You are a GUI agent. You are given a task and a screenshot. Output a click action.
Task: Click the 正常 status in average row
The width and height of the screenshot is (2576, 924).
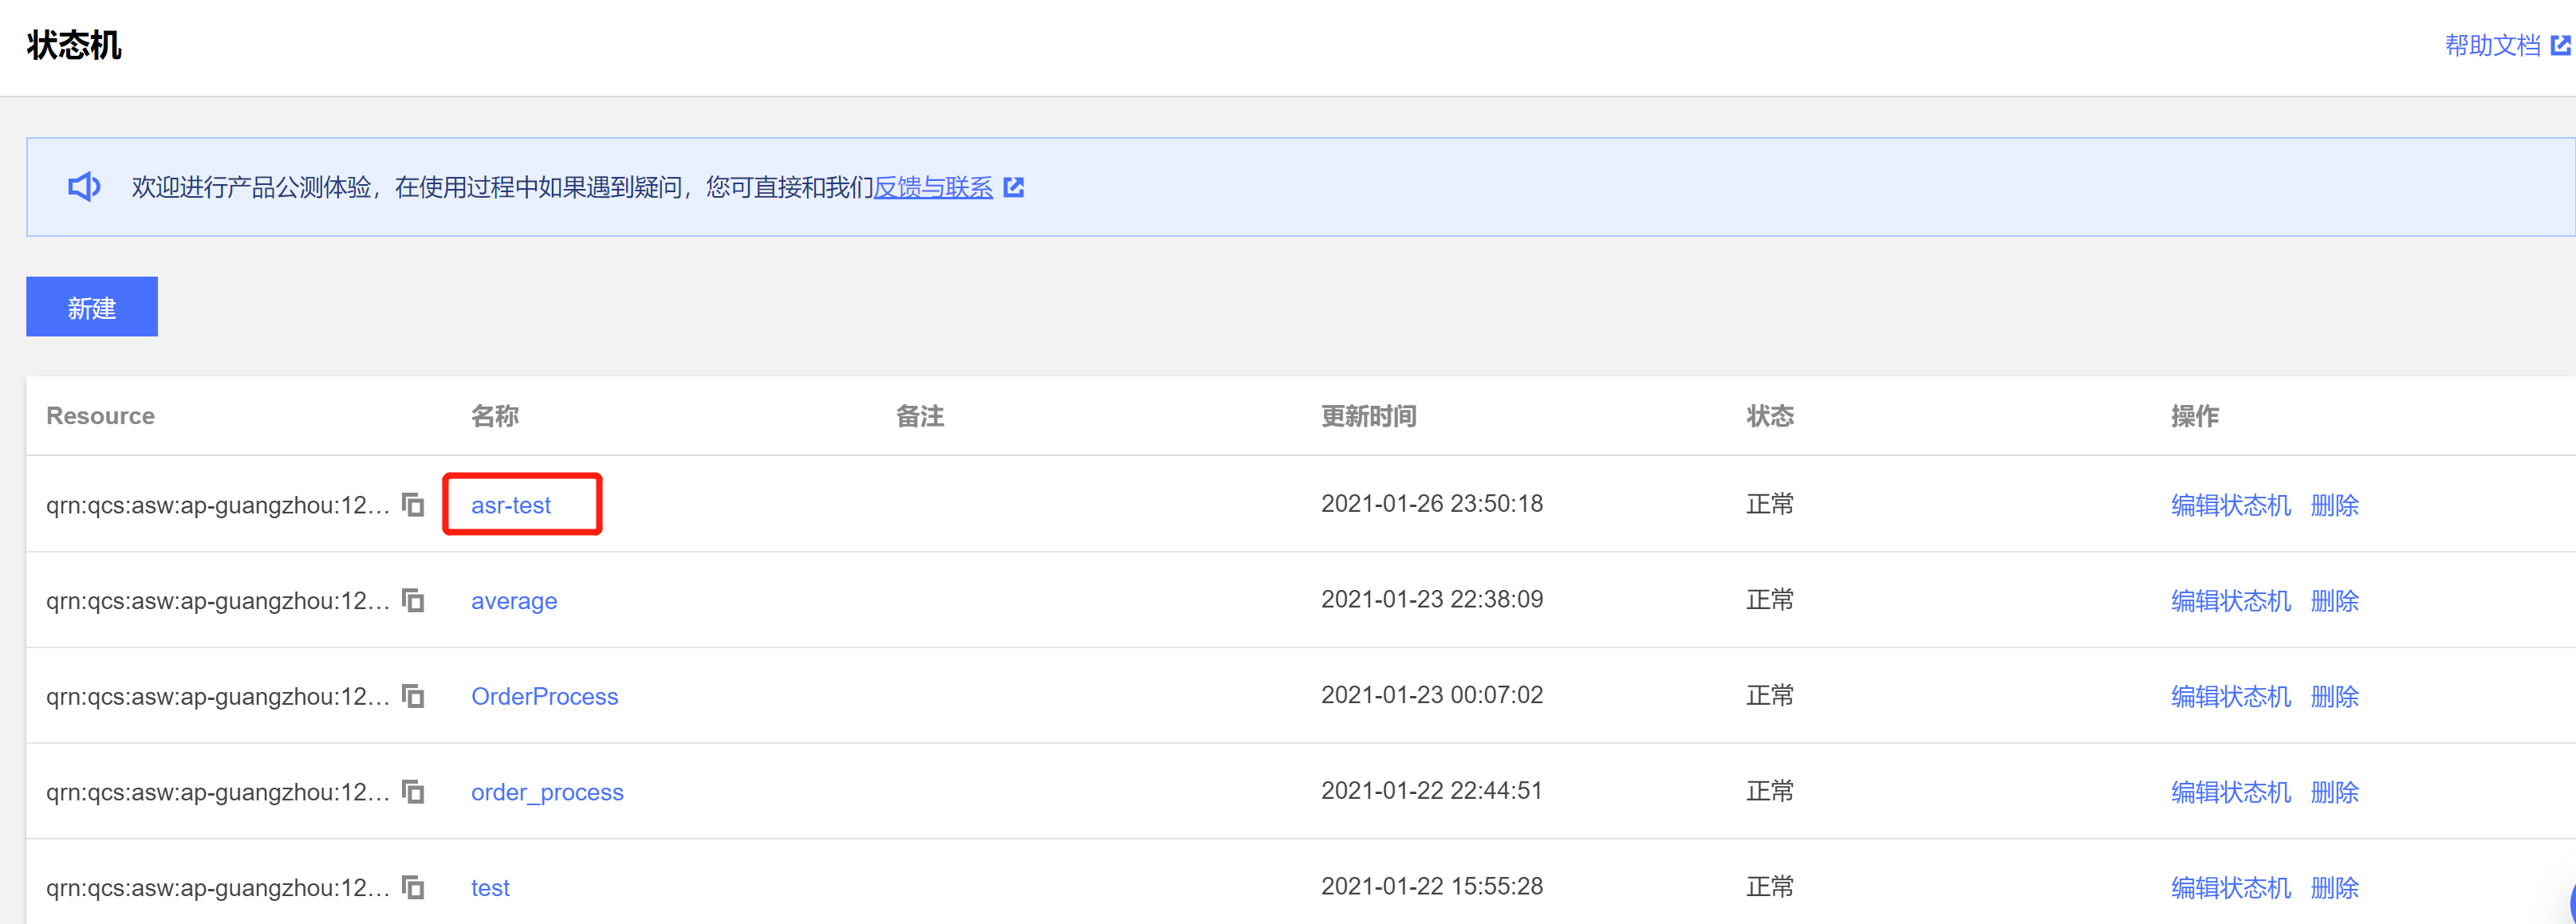tap(1770, 600)
